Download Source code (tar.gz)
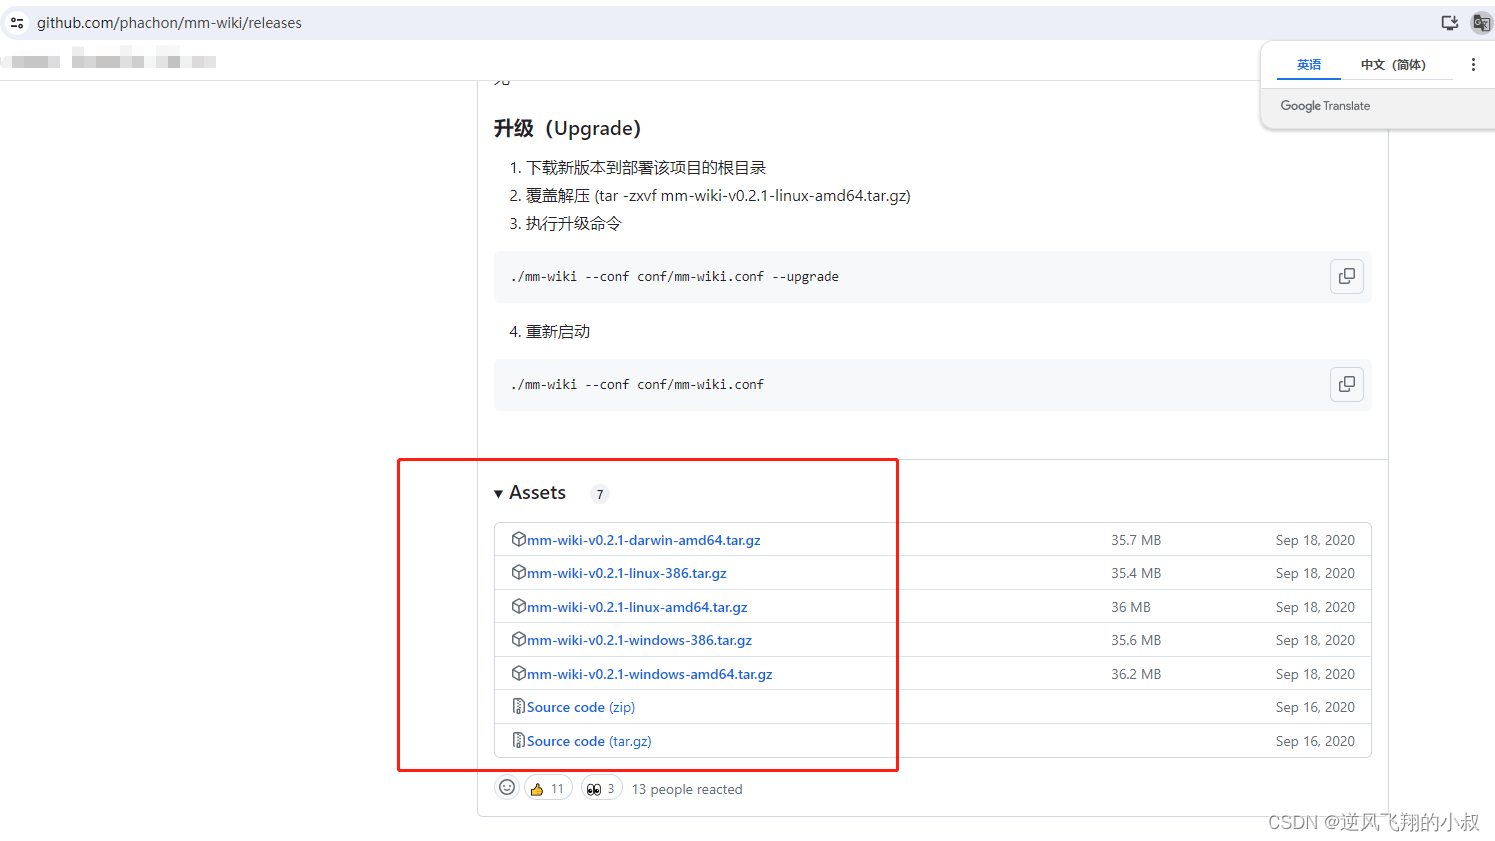Image resolution: width=1495 pixels, height=841 pixels. tap(589, 741)
